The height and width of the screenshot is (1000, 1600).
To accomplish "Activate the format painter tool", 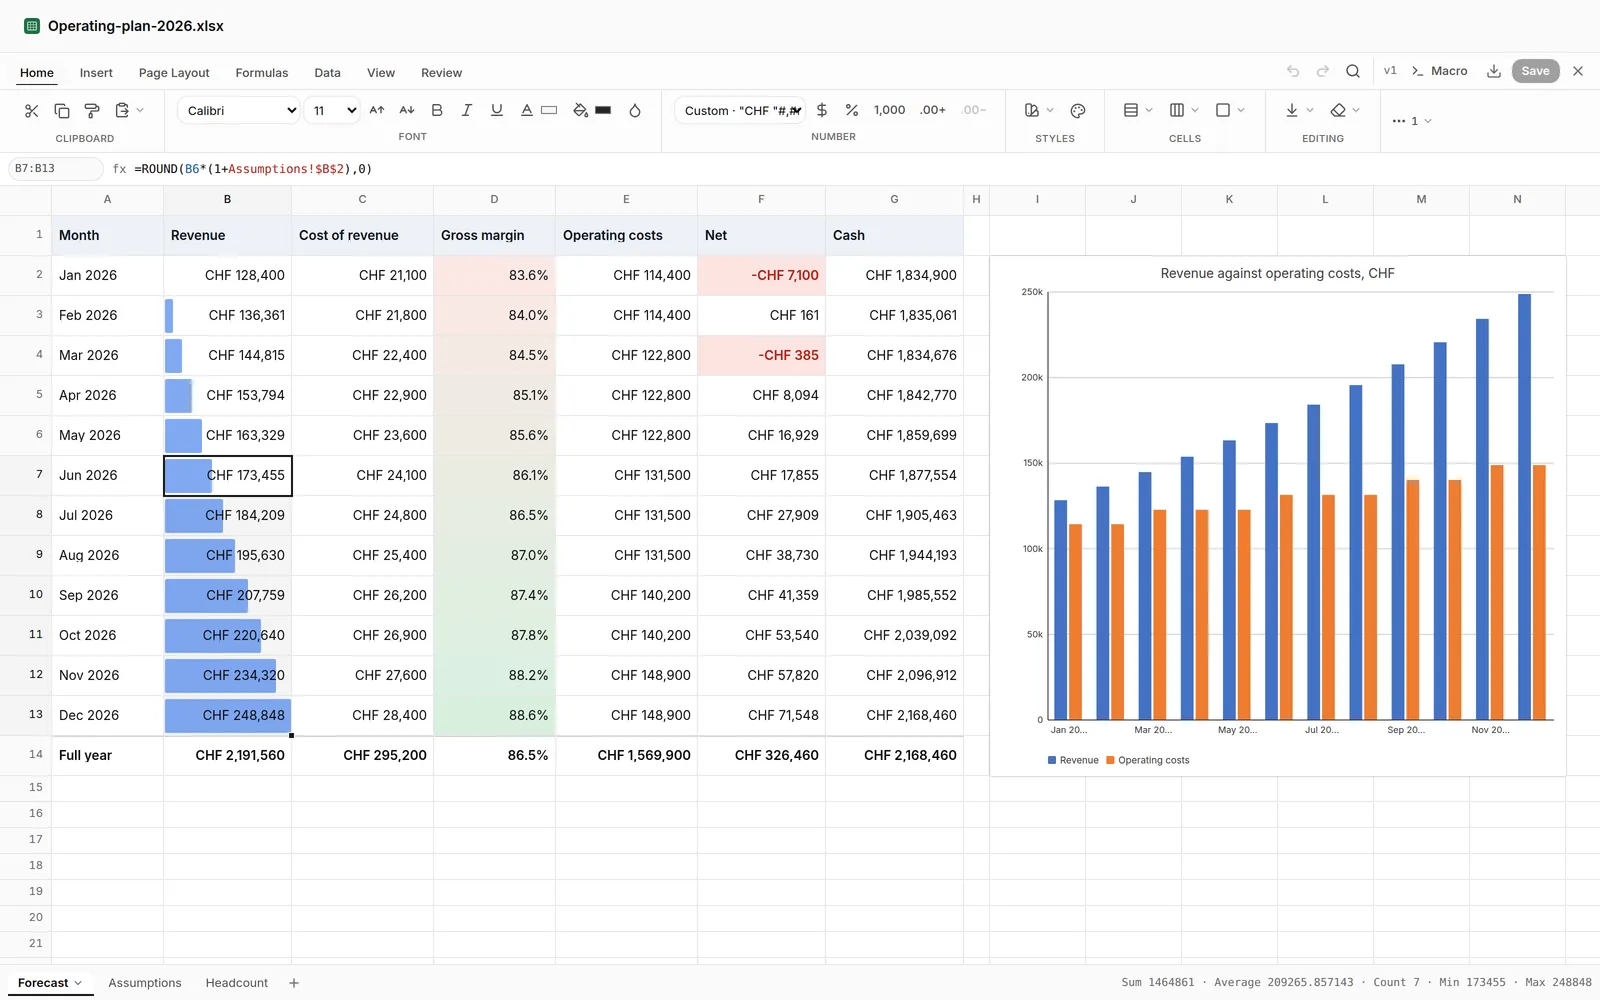I will click(x=92, y=111).
